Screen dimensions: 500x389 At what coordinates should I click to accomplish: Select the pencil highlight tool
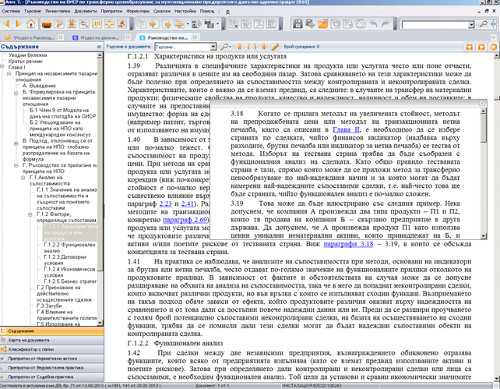coord(275,47)
